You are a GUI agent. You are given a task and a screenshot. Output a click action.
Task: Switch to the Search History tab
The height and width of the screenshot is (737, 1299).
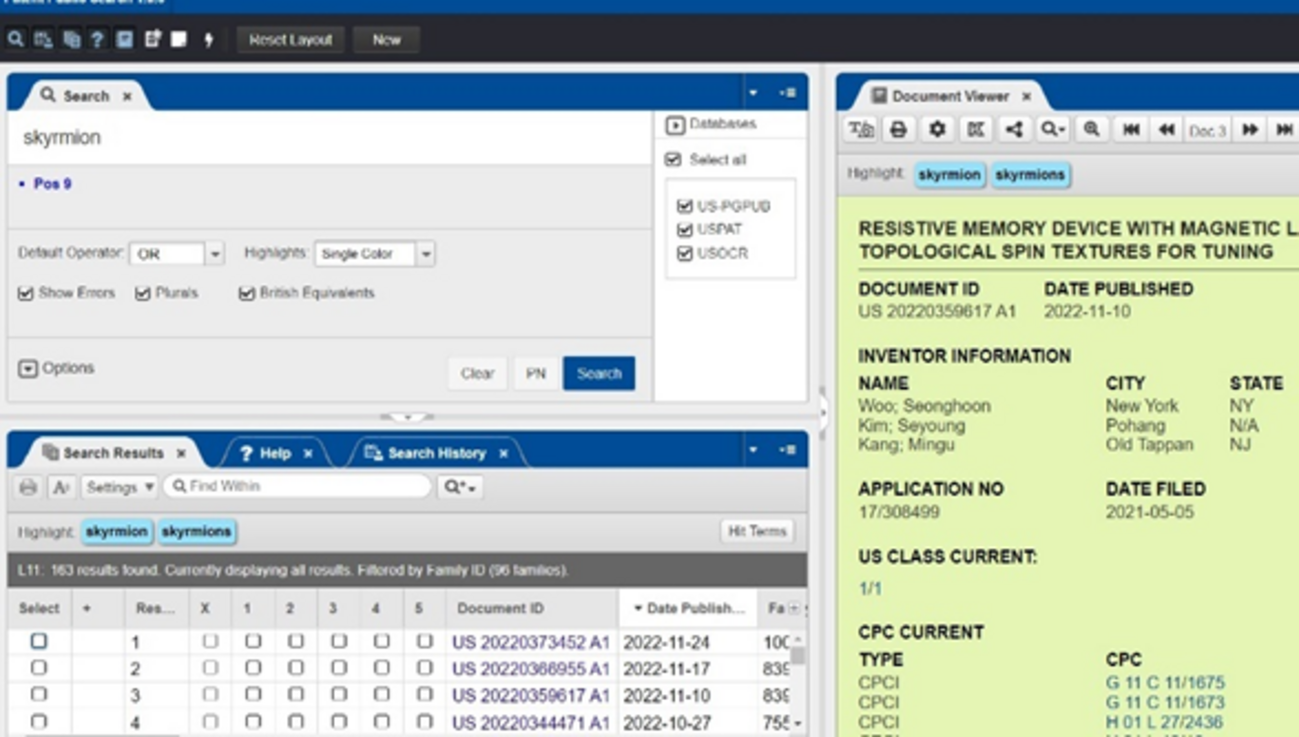pyautogui.click(x=436, y=453)
